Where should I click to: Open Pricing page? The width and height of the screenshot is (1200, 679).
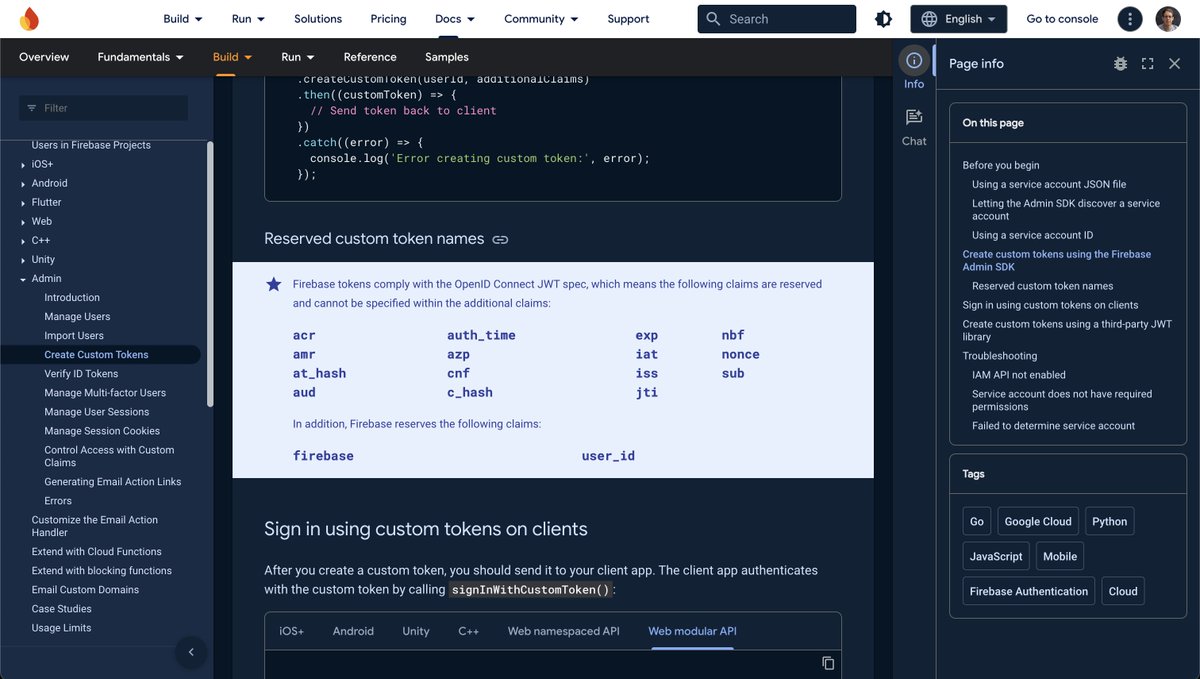(x=388, y=19)
